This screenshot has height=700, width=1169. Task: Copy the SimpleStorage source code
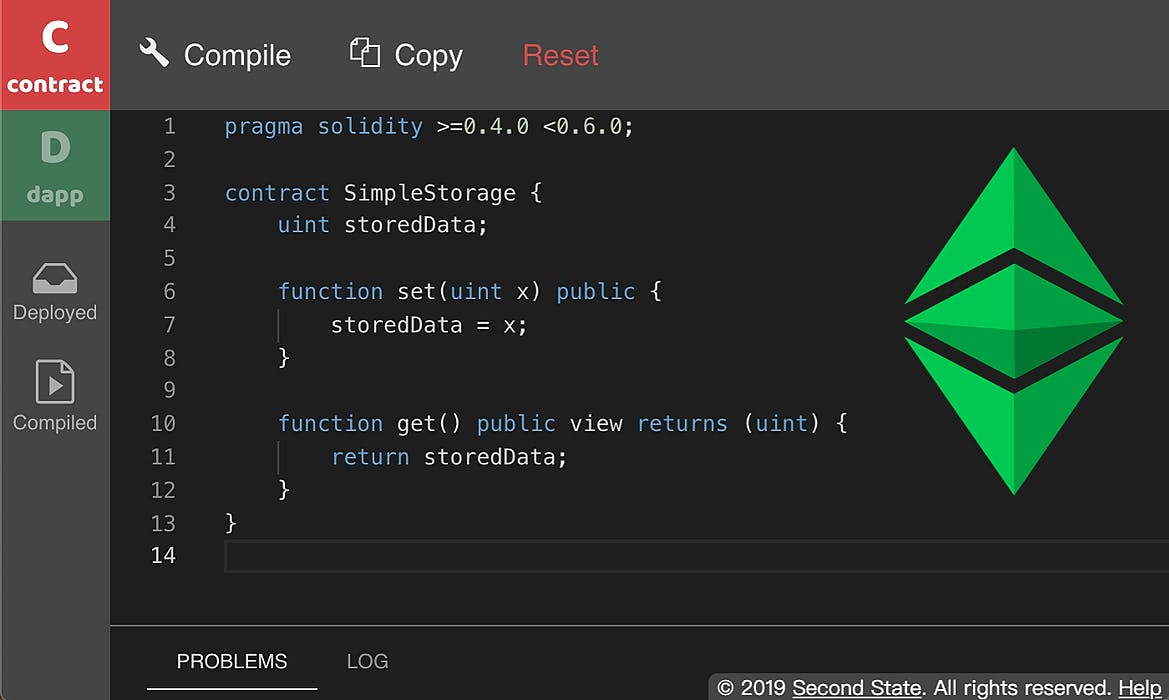pyautogui.click(x=404, y=55)
